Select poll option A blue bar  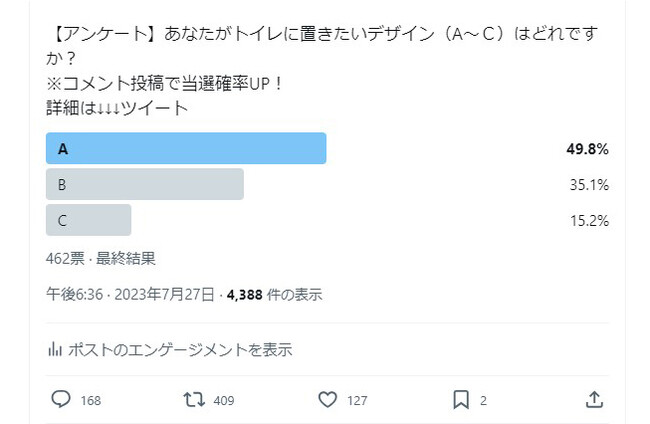(x=186, y=148)
